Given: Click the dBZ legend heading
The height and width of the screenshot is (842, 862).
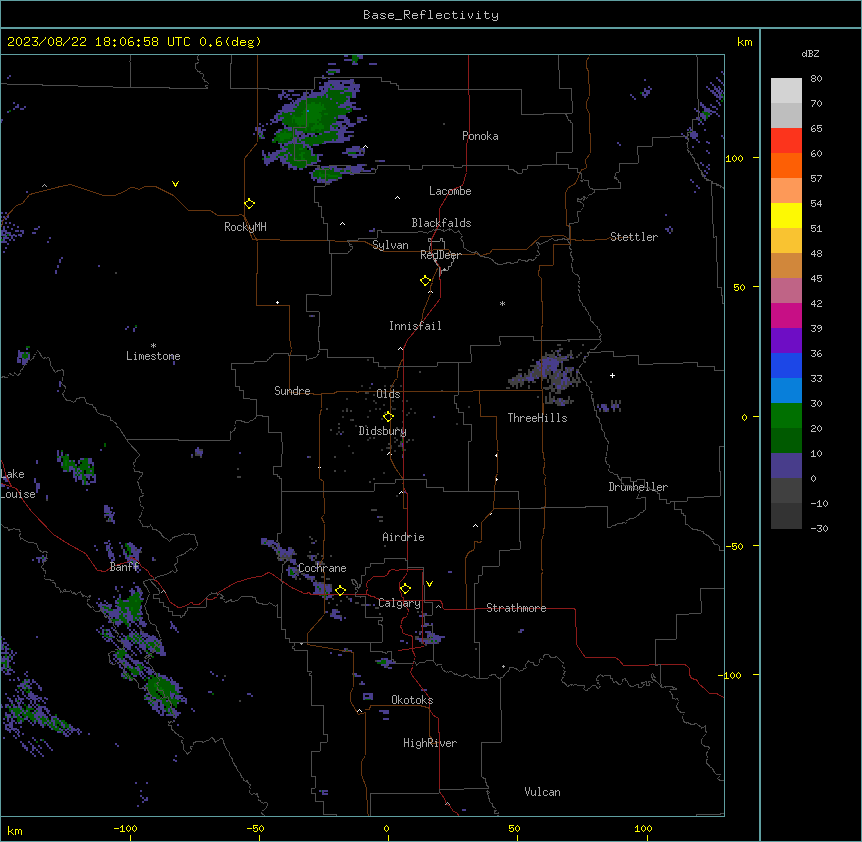Looking at the screenshot, I should [x=810, y=54].
